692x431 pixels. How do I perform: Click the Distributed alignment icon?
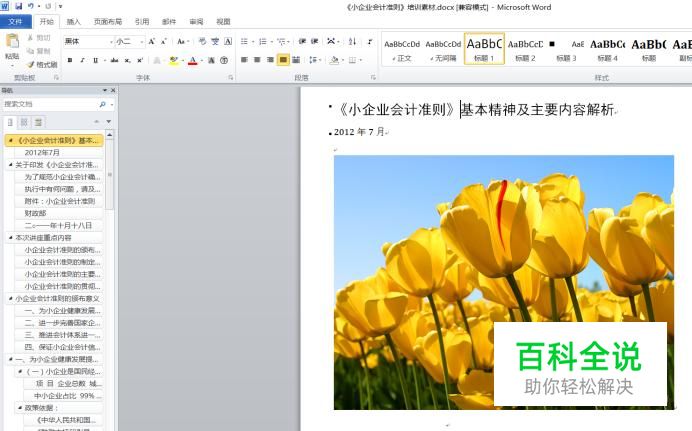pyautogui.click(x=296, y=60)
